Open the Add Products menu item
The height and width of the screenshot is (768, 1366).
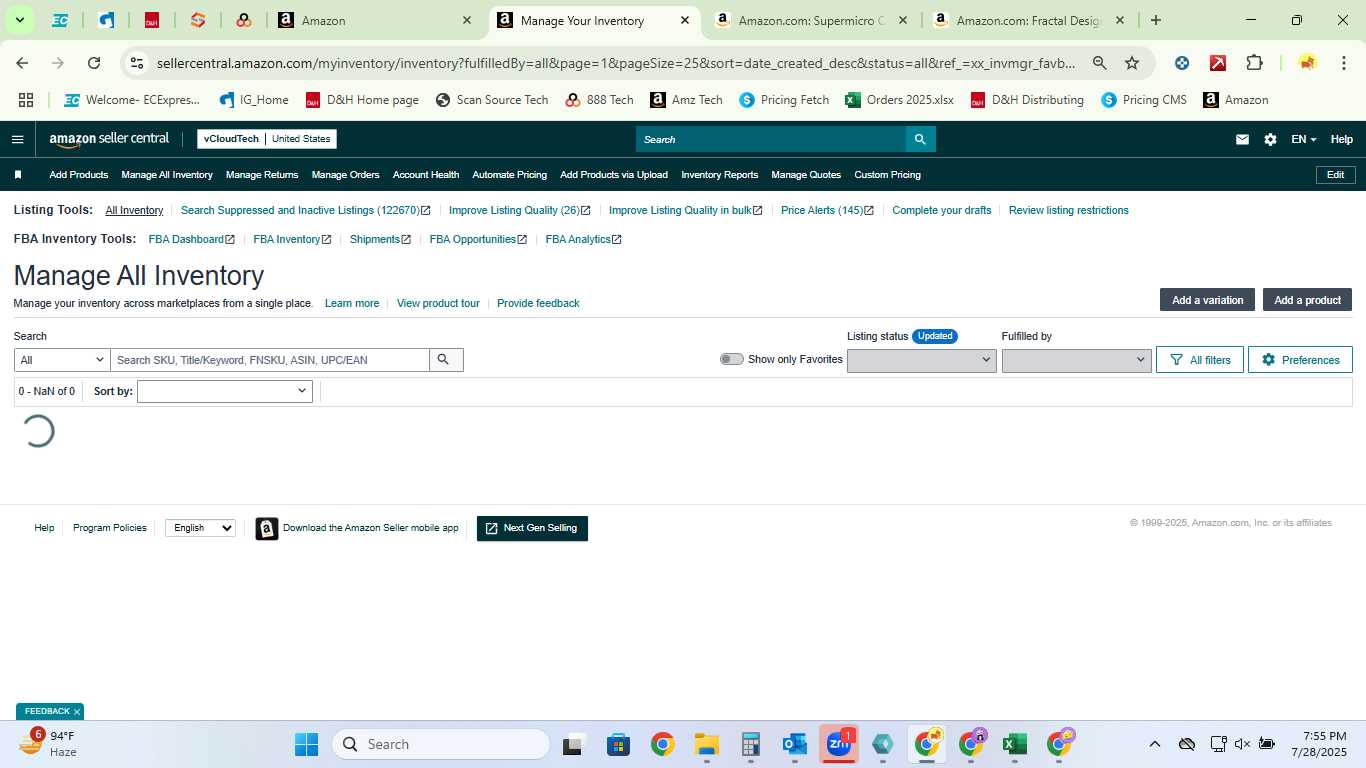[x=79, y=175]
